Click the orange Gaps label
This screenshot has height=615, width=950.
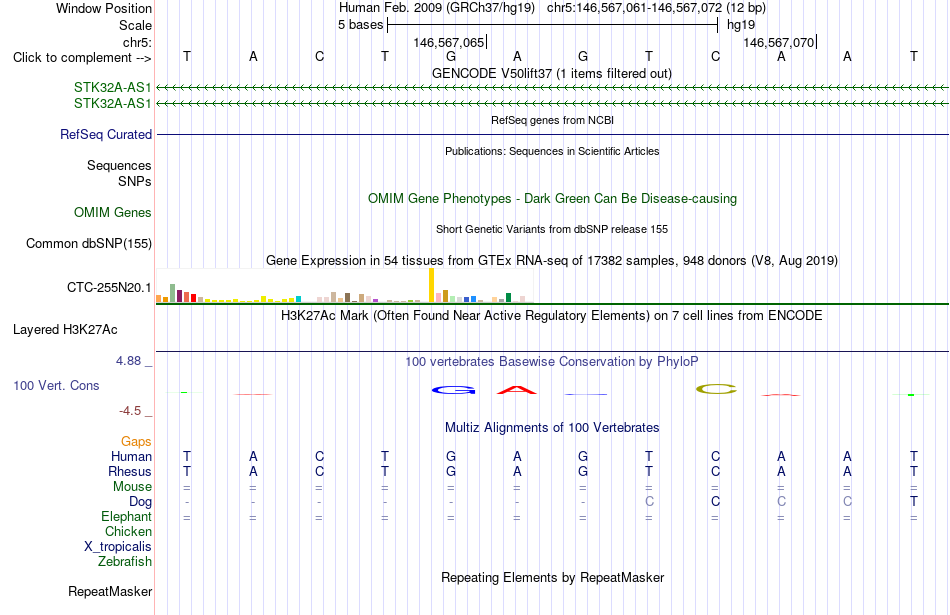pyautogui.click(x=136, y=441)
